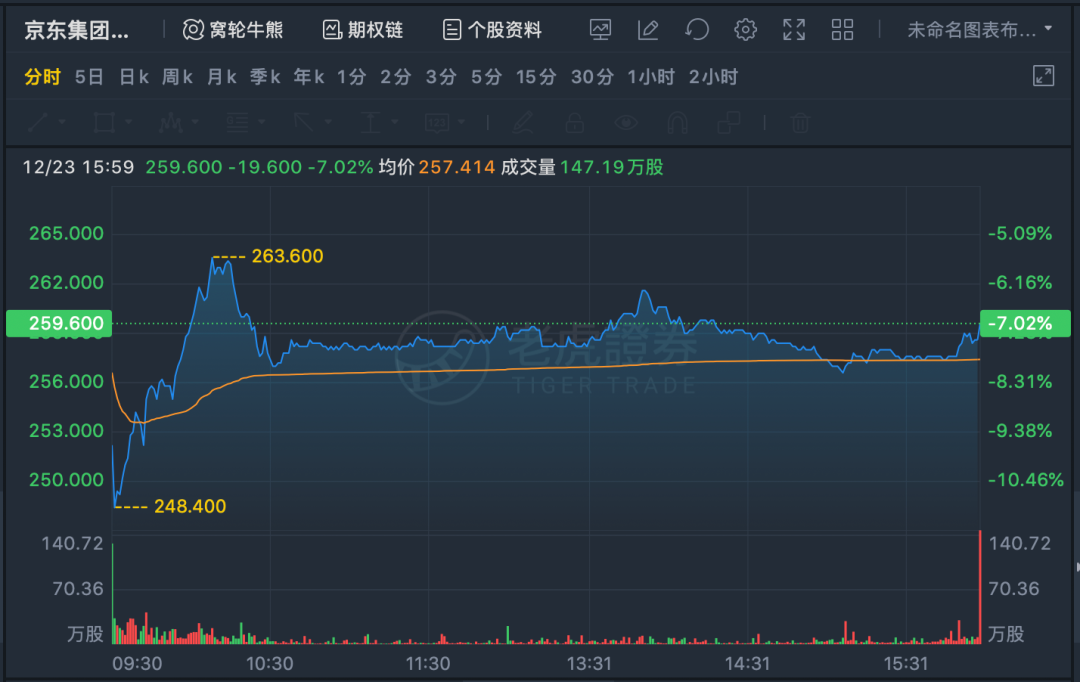Open the 期权链 options chain
1080x682 pixels.
(361, 29)
